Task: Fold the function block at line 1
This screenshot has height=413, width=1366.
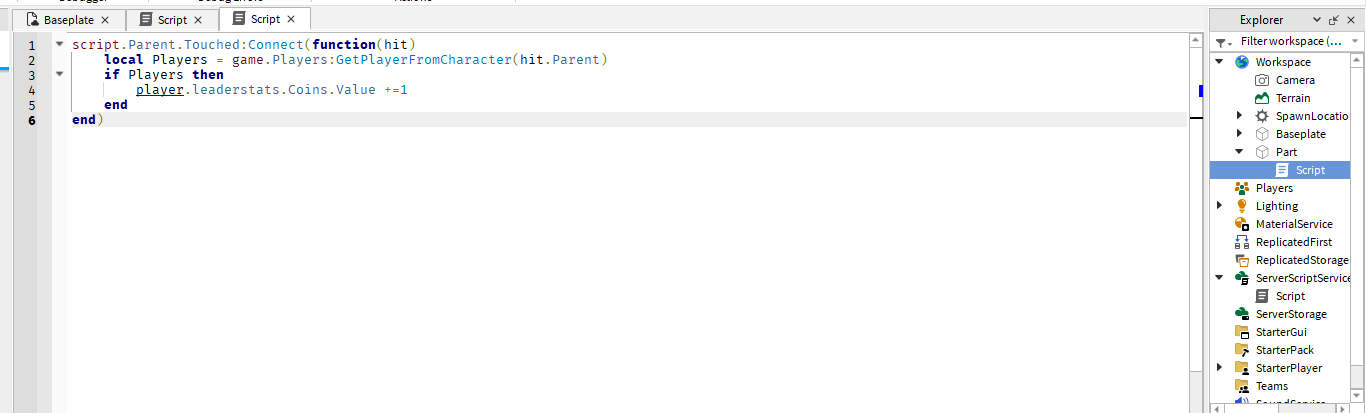Action: tap(59, 45)
